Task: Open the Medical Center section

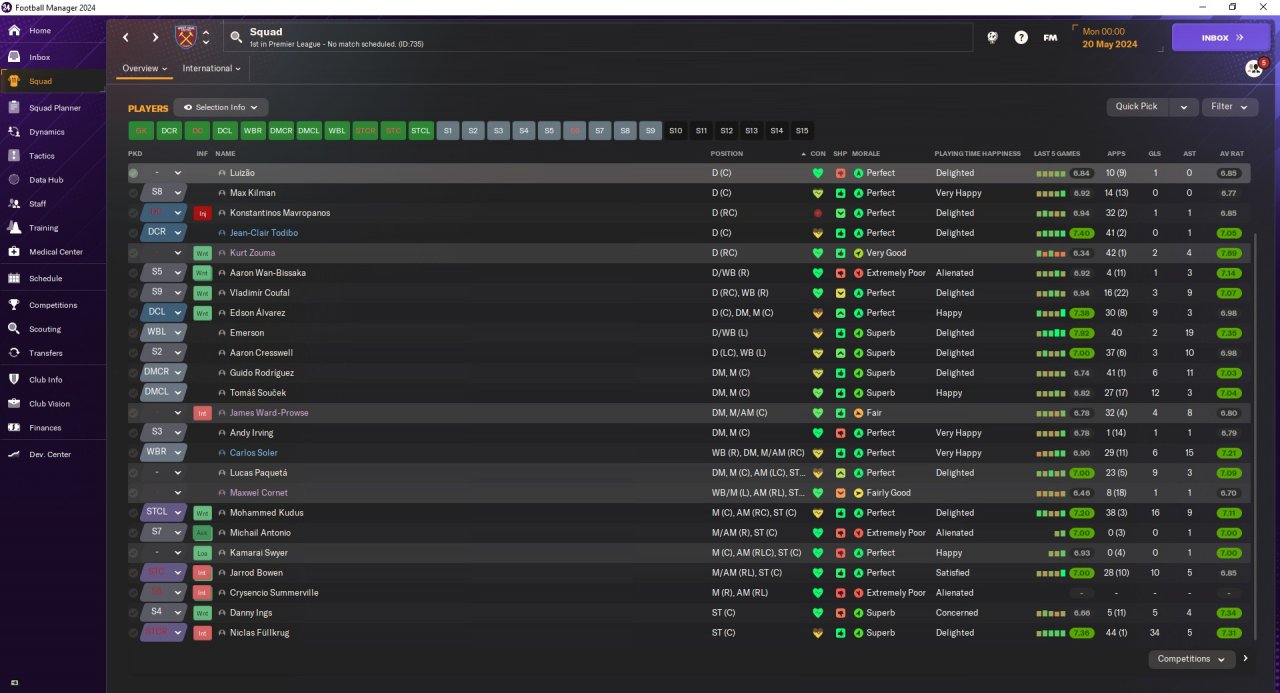Action: tap(55, 252)
